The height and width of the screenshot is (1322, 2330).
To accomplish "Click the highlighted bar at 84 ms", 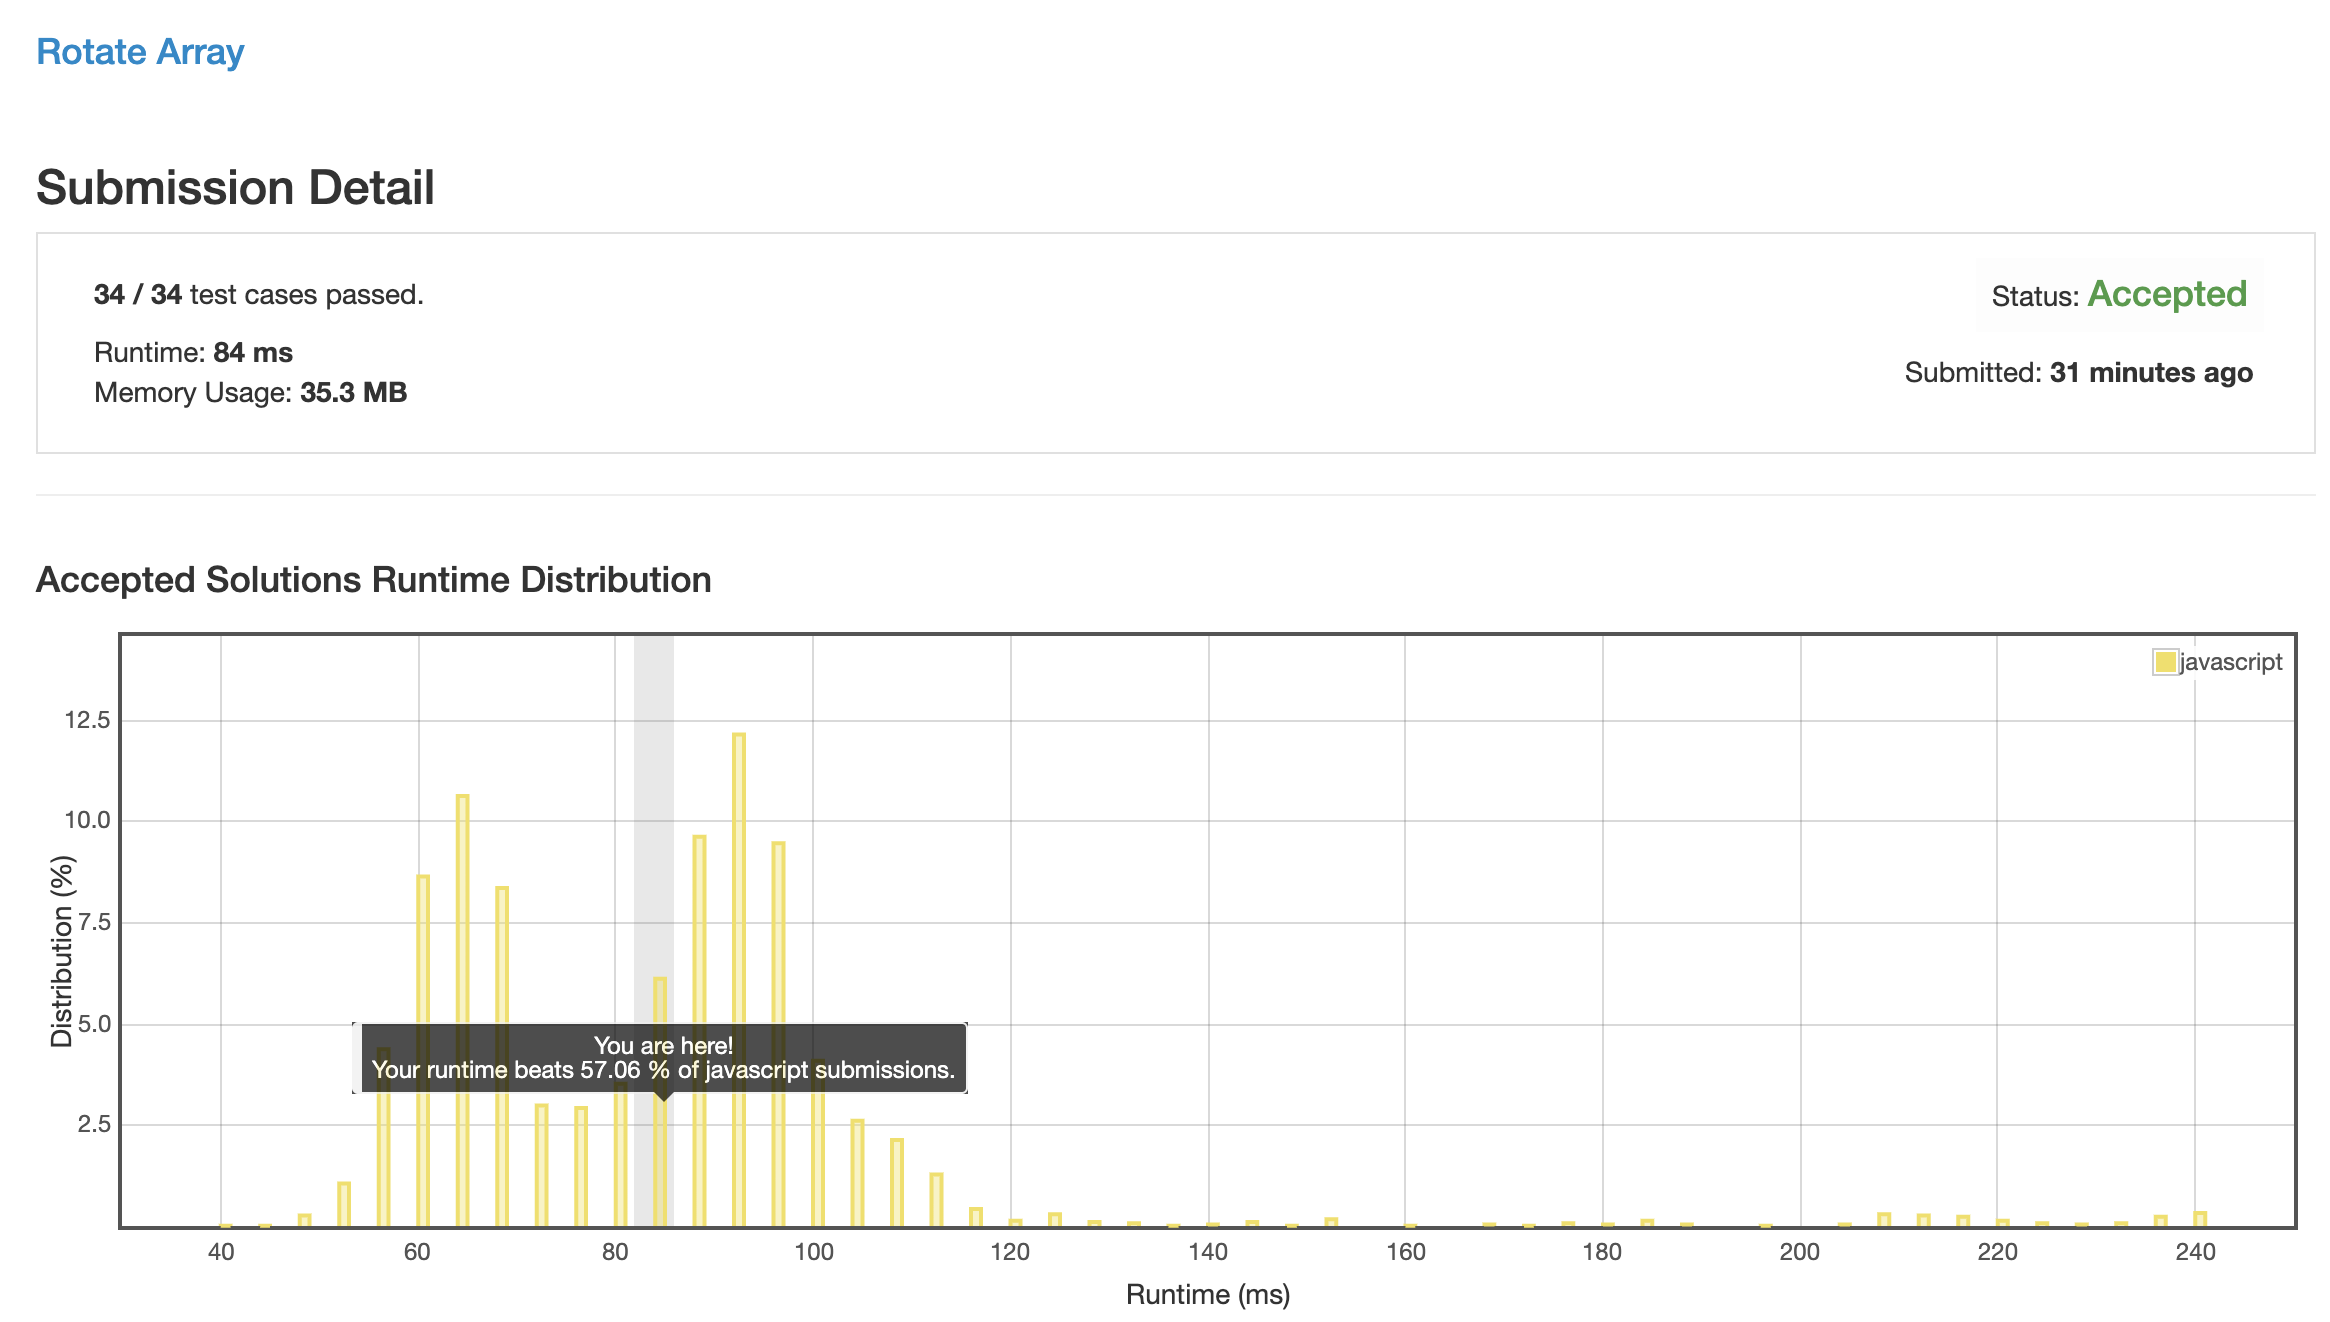I will (660, 1102).
